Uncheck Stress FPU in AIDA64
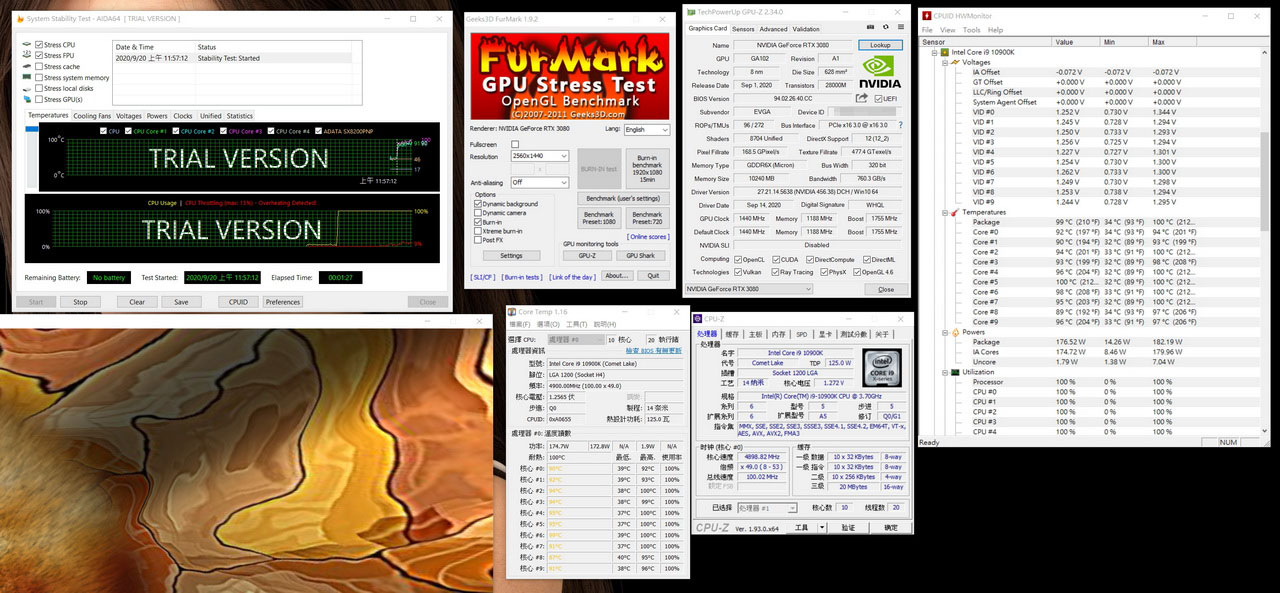Screen dimensions: 1280x593 (x=39, y=56)
